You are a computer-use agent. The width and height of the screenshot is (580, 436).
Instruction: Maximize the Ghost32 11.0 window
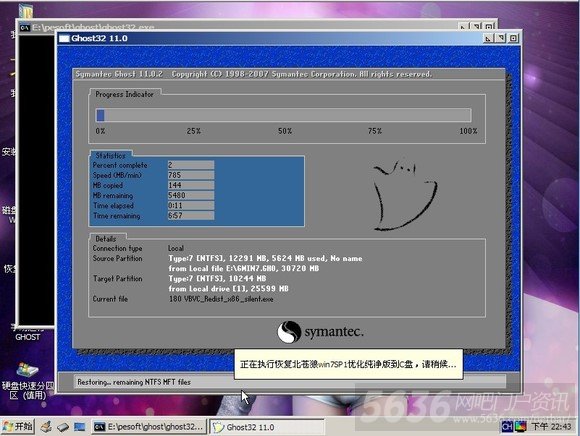pos(501,38)
